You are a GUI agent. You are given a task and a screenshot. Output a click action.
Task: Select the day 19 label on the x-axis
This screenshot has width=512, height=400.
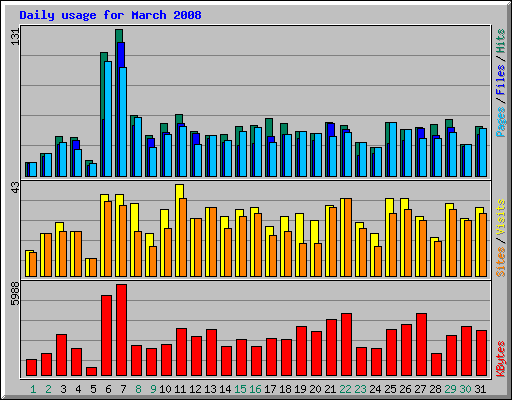pos(300,389)
